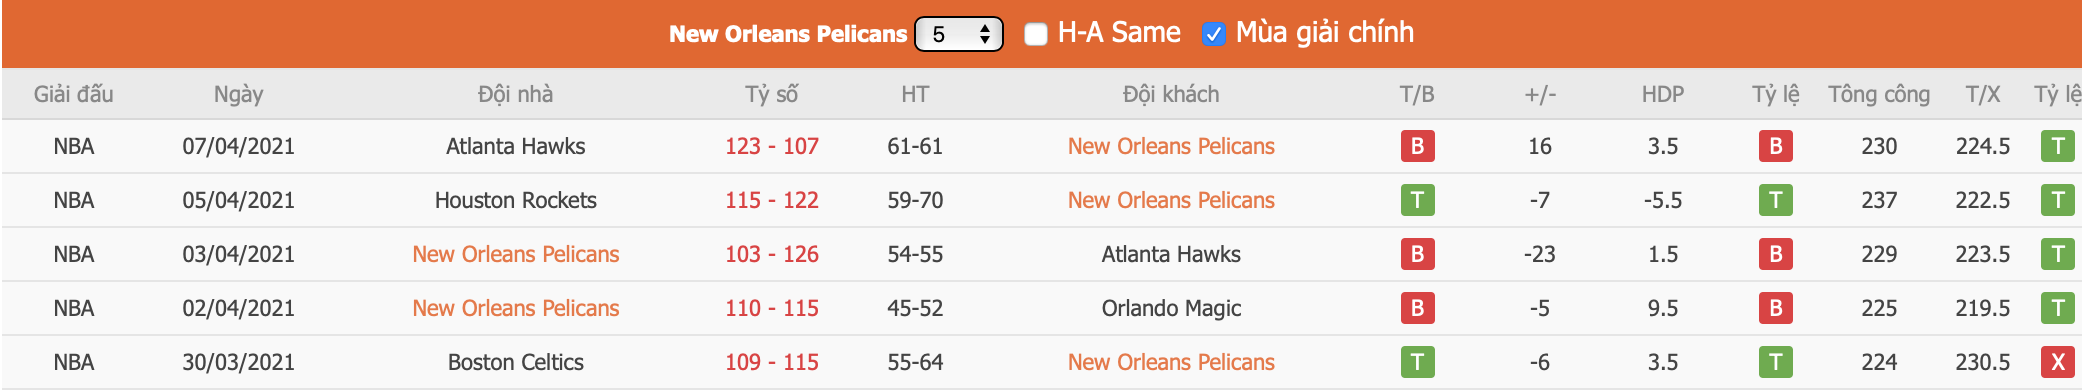Open the match count dropdown showing 5
The height and width of the screenshot is (390, 2090).
(x=959, y=34)
